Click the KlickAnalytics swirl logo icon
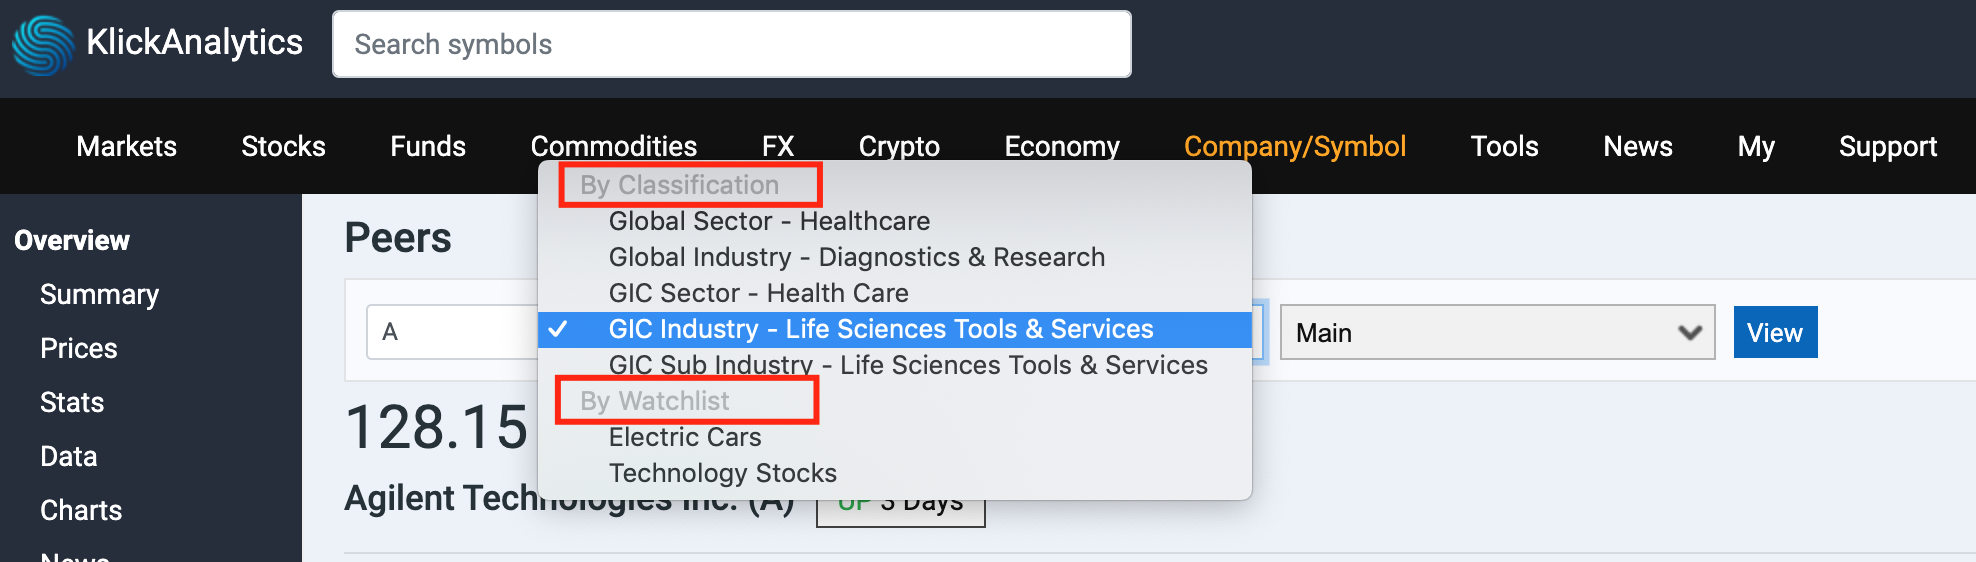This screenshot has width=1976, height=562. coord(43,45)
